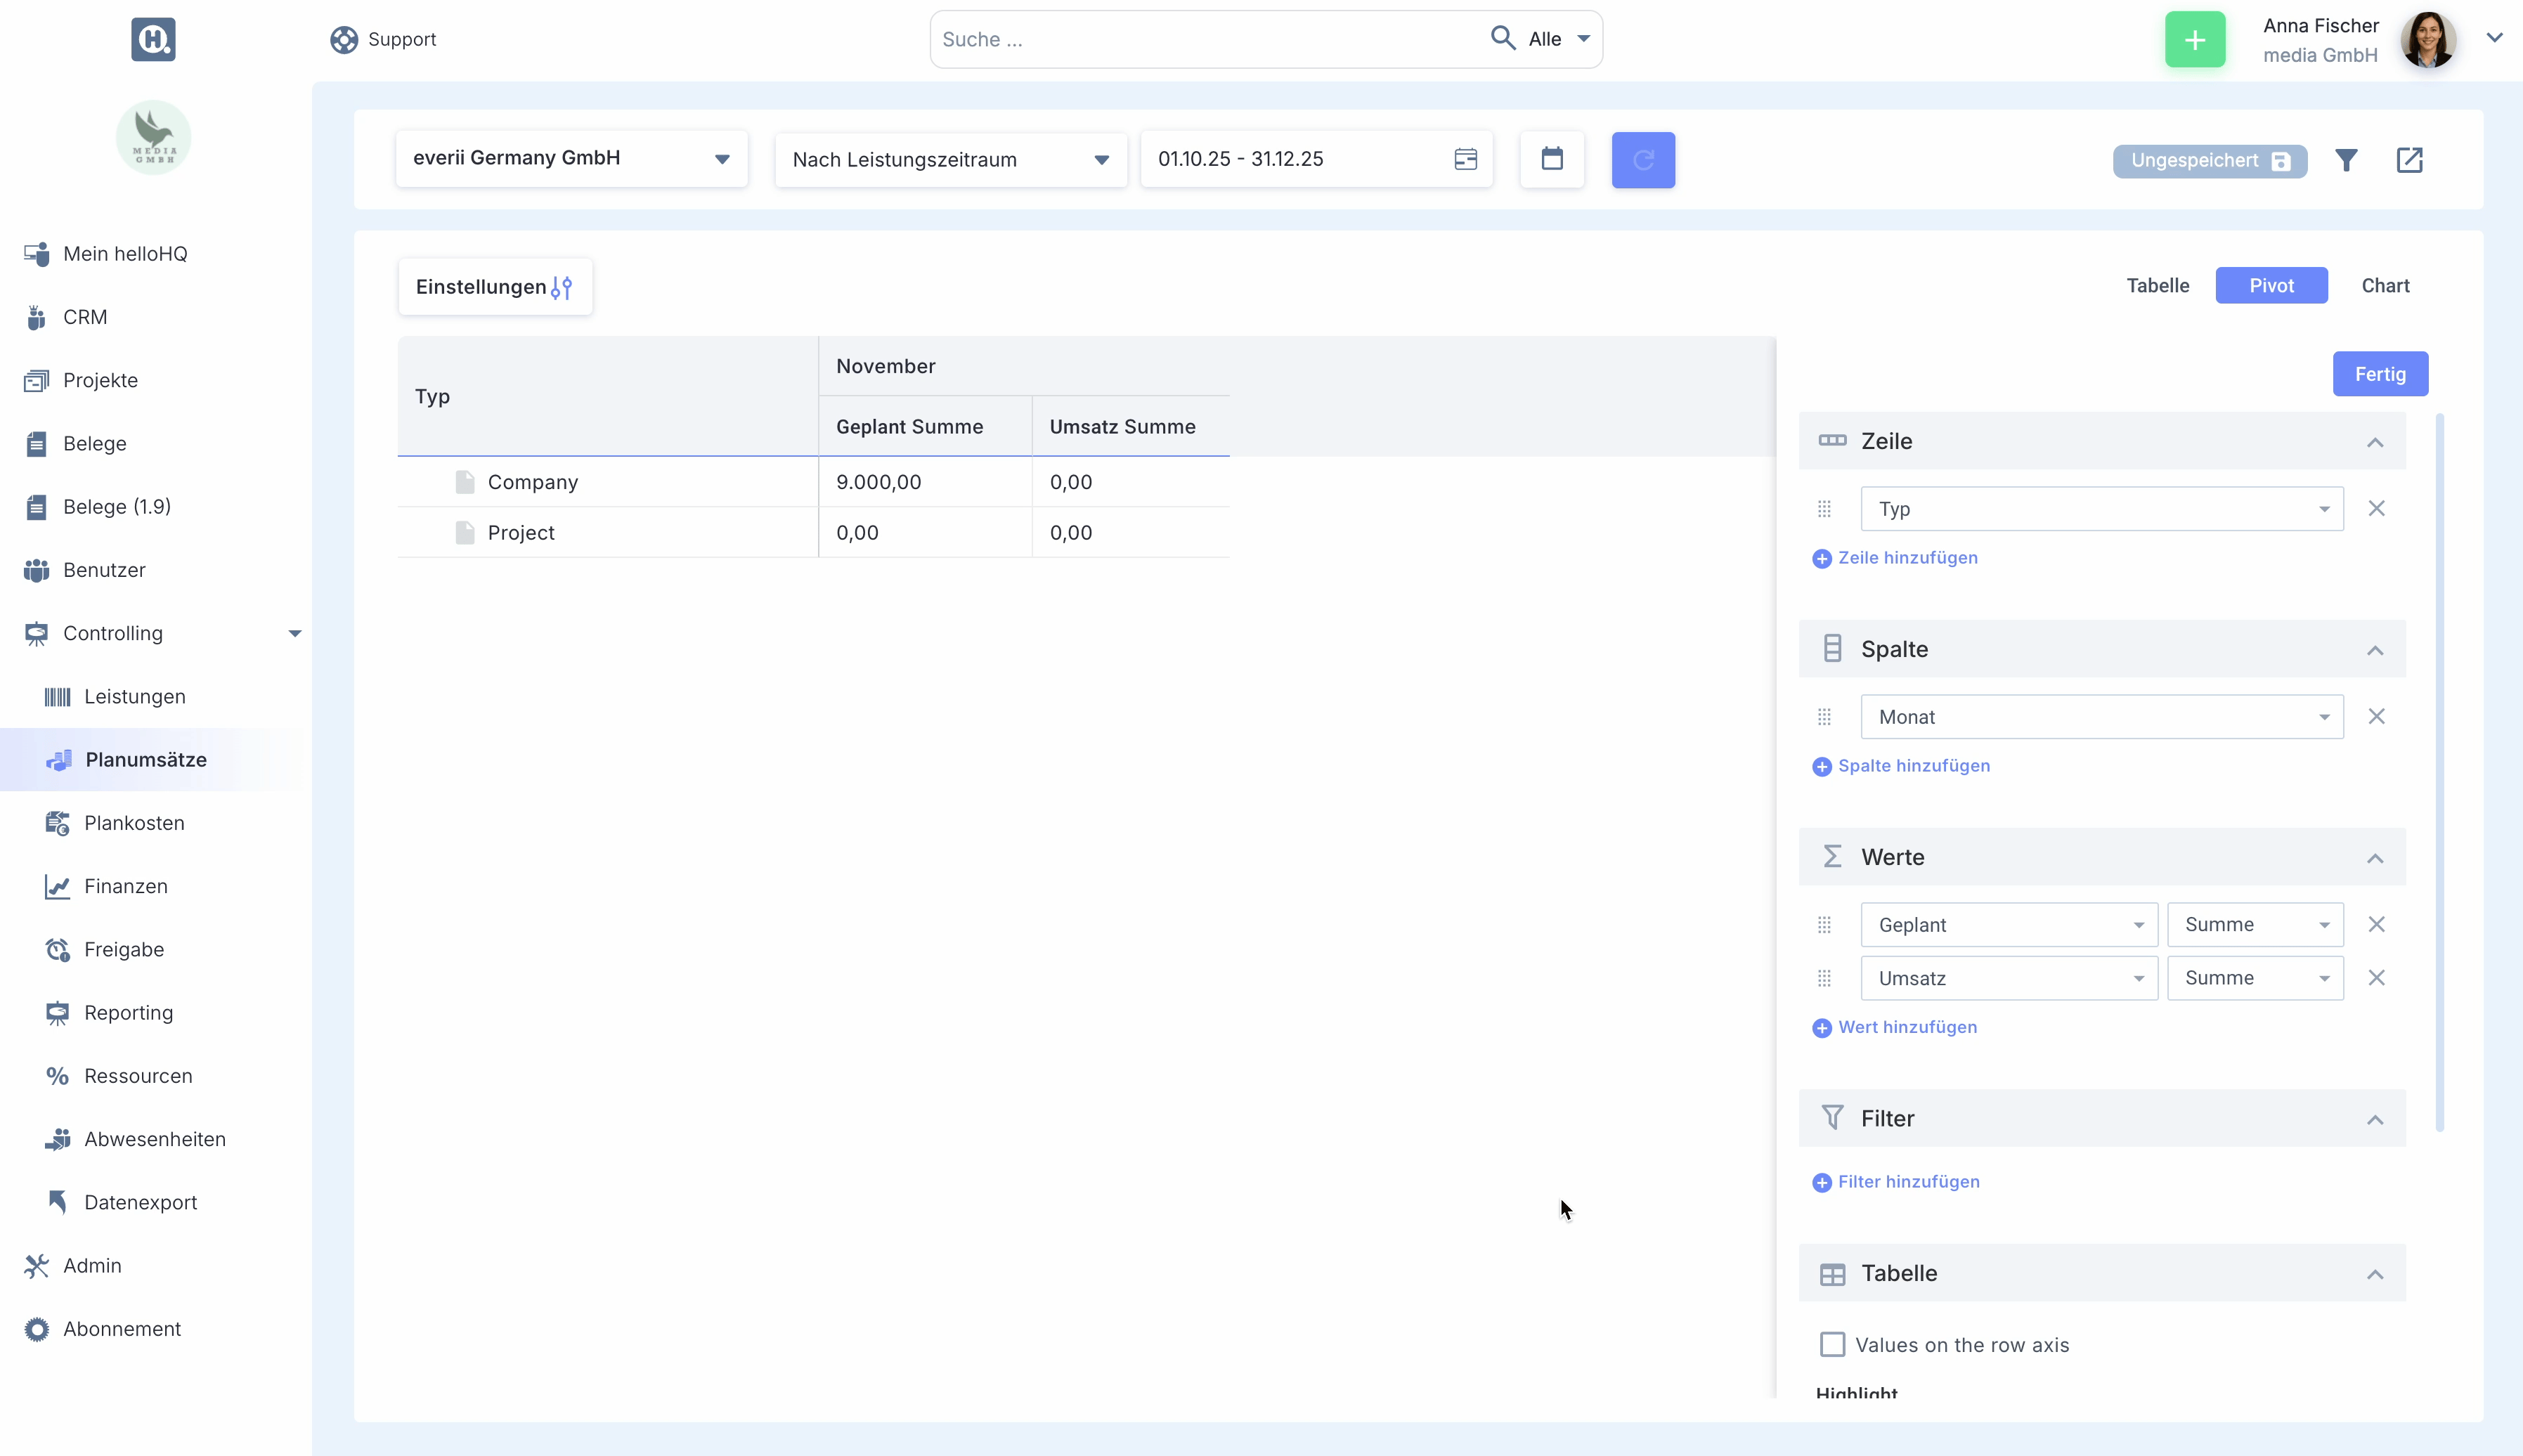
Task: Collapse the Werte section chevron
Action: pos(2374,858)
